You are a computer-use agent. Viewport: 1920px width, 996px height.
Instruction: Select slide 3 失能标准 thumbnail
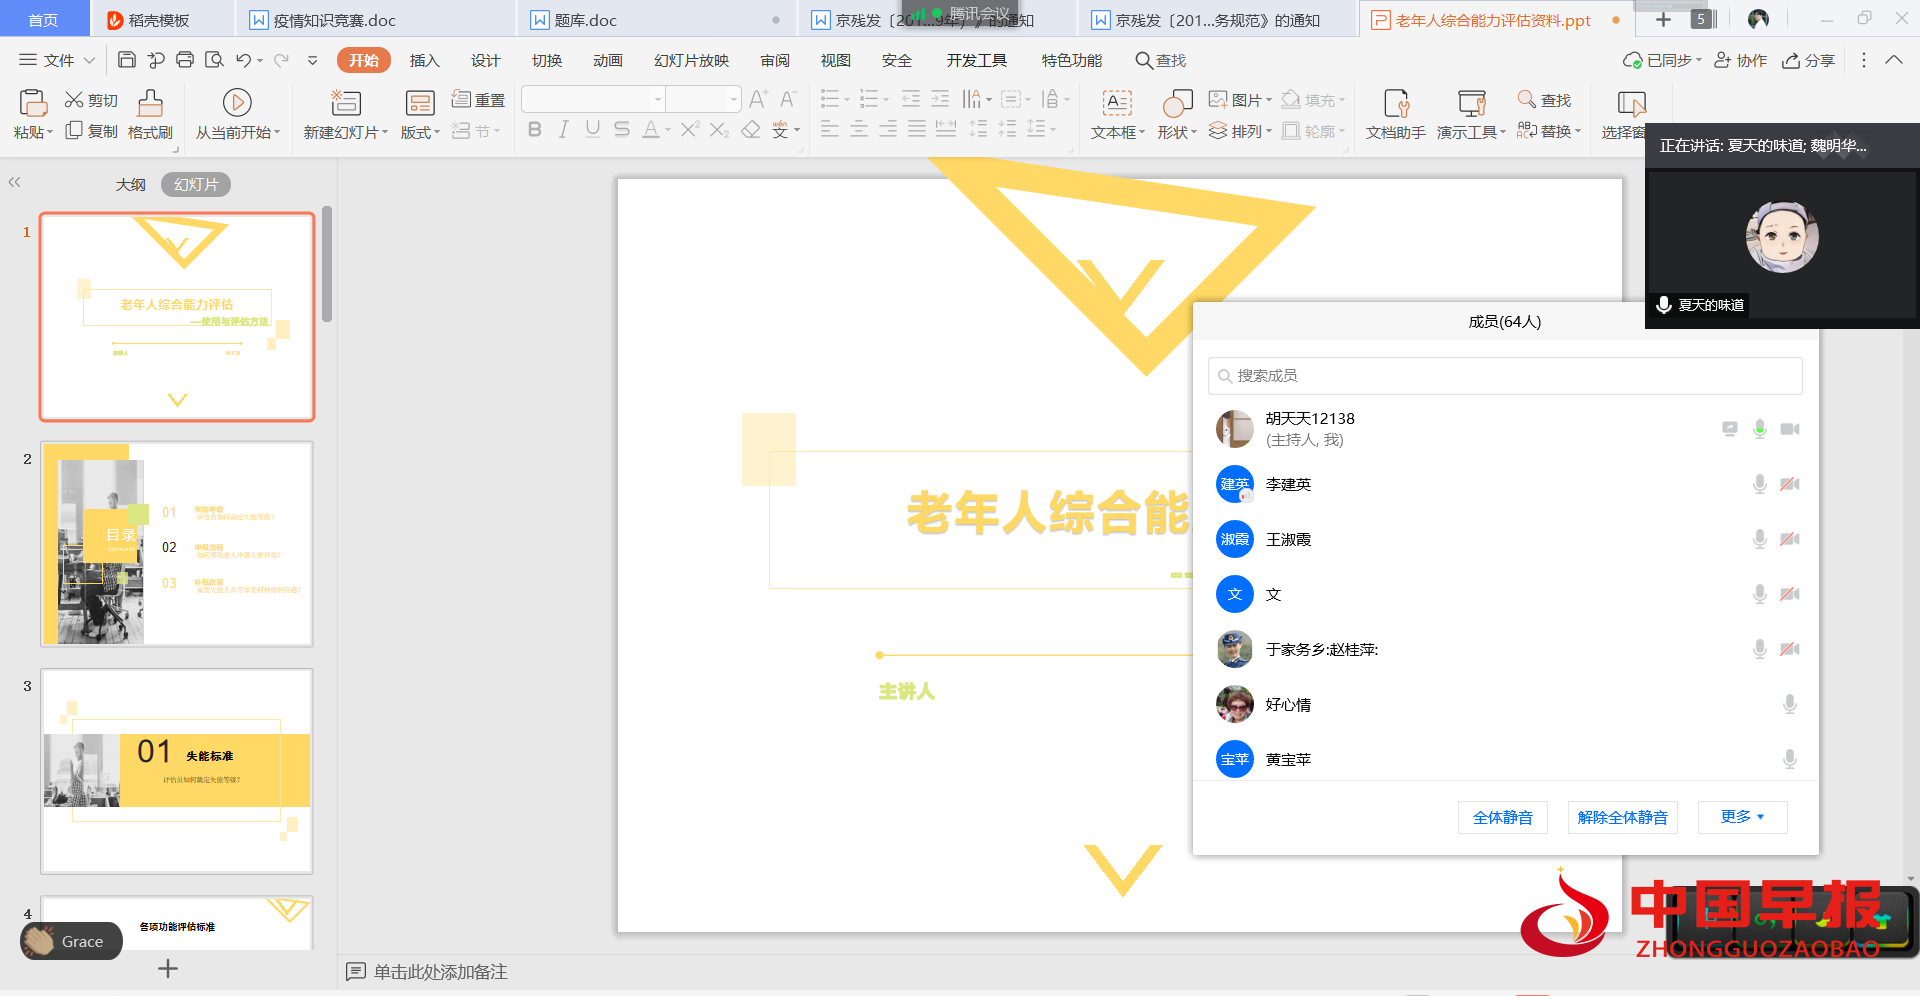177,771
